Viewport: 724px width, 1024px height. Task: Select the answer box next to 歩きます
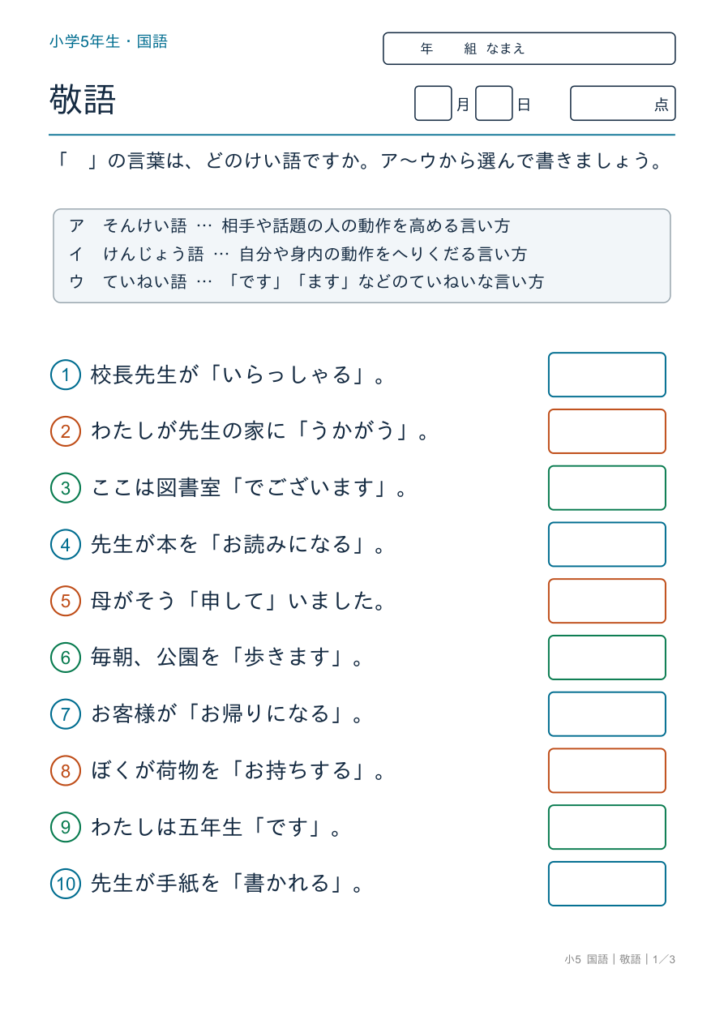coord(606,657)
